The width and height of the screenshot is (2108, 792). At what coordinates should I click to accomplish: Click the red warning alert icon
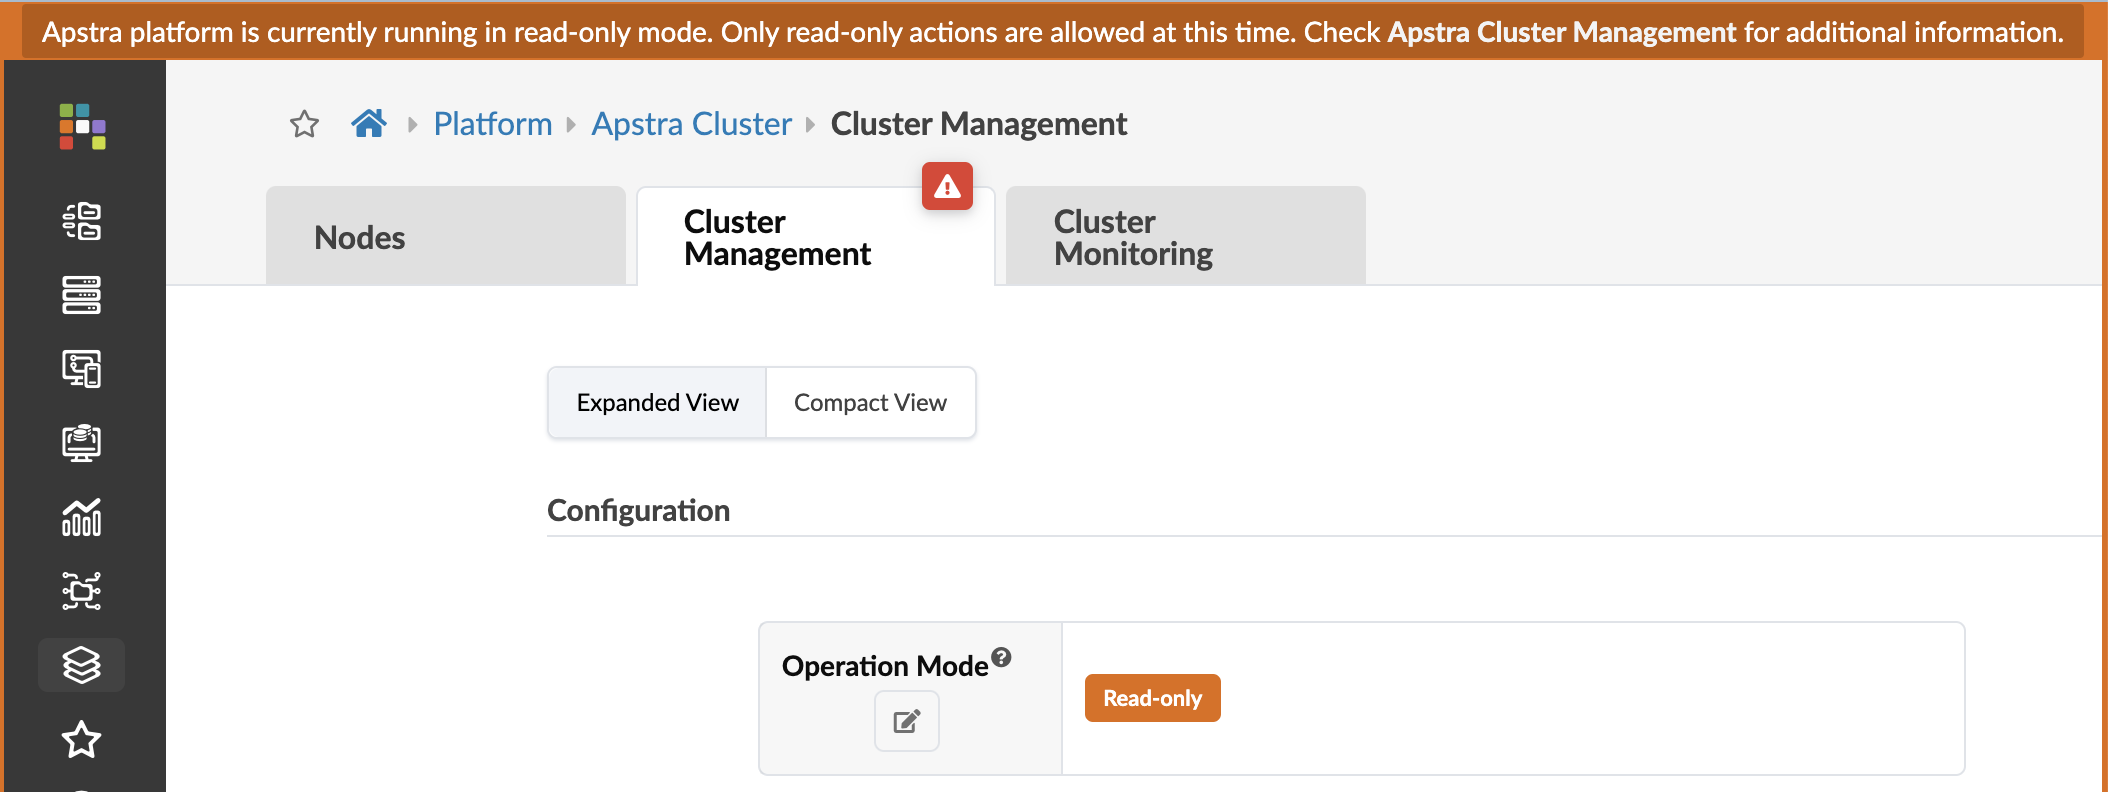tap(947, 186)
